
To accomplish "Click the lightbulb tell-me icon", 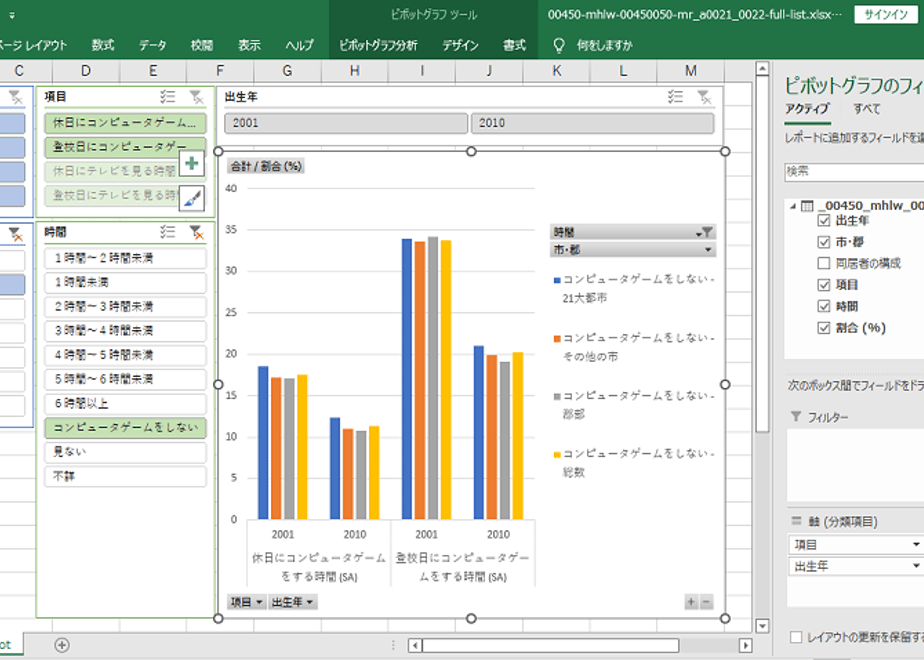I will (x=559, y=45).
